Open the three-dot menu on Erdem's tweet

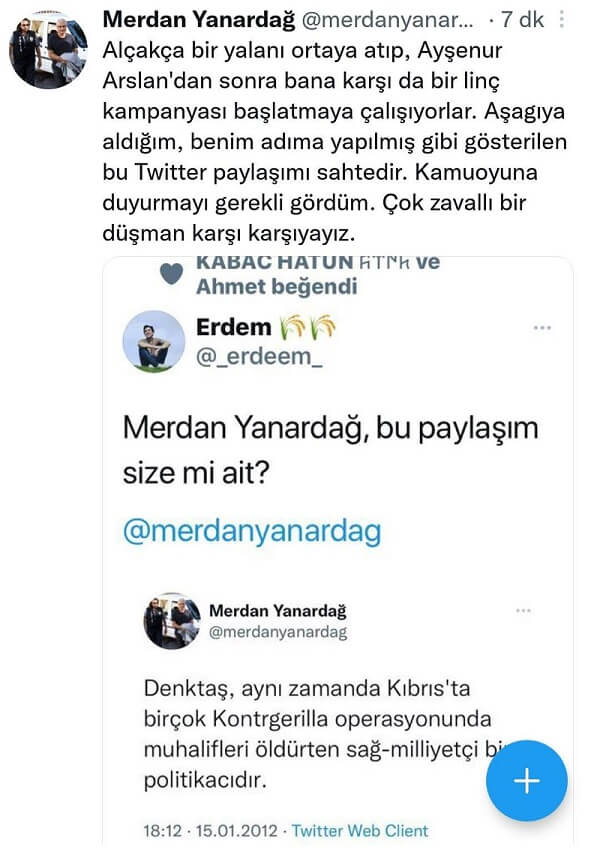[542, 327]
